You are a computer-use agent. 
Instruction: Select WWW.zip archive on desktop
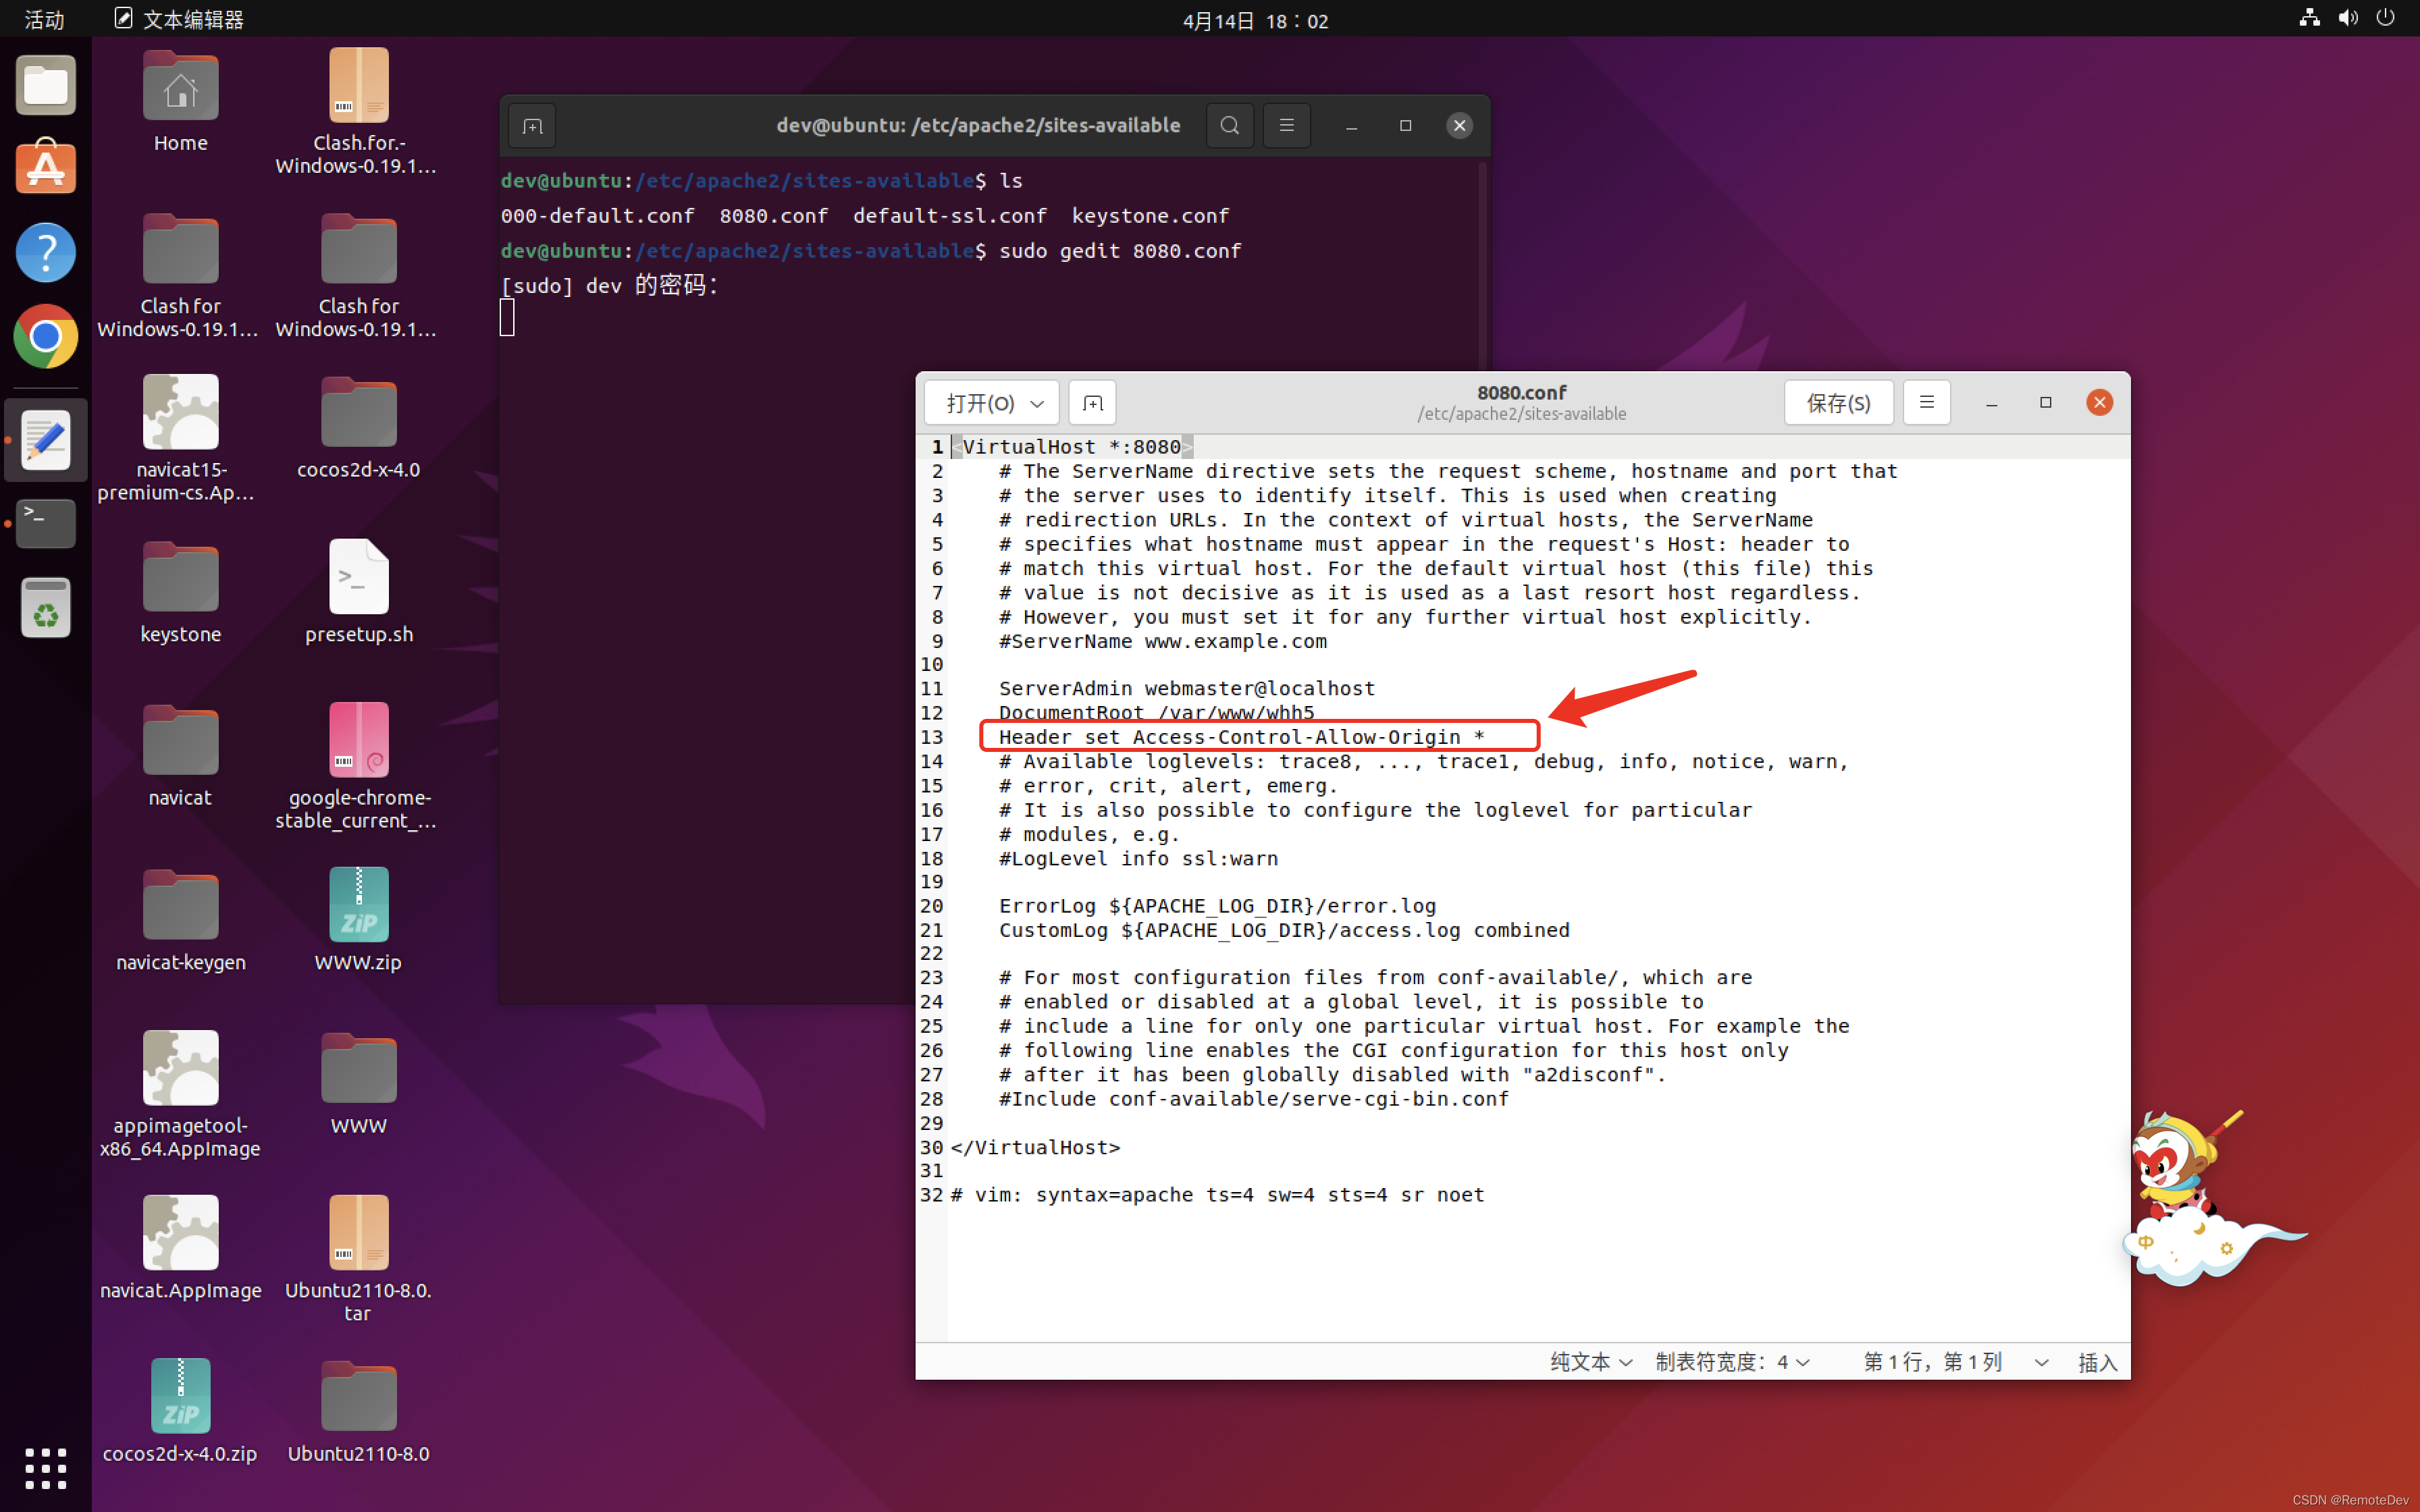[x=359, y=920]
